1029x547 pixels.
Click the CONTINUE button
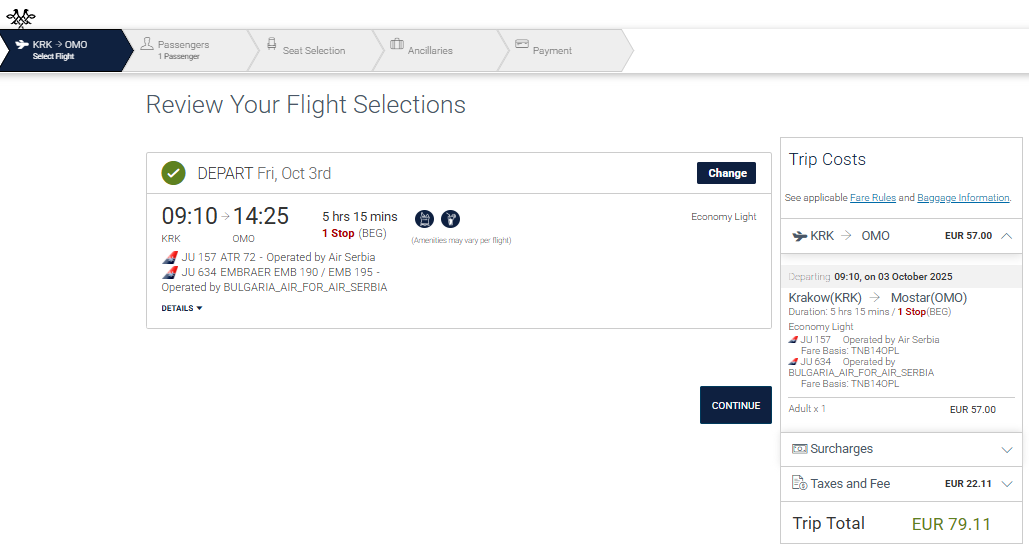[736, 405]
